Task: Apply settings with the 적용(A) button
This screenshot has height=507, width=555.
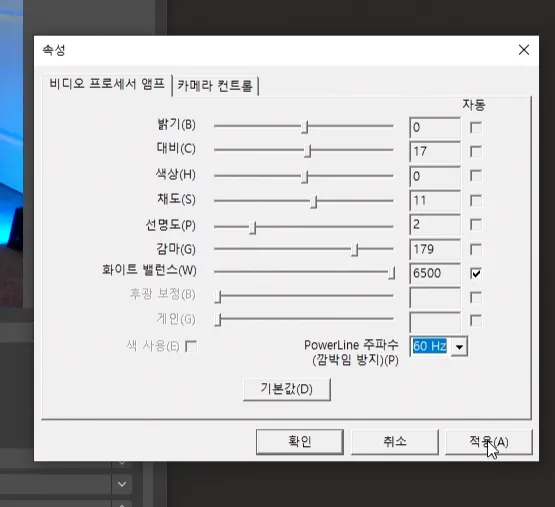Action: [488, 442]
